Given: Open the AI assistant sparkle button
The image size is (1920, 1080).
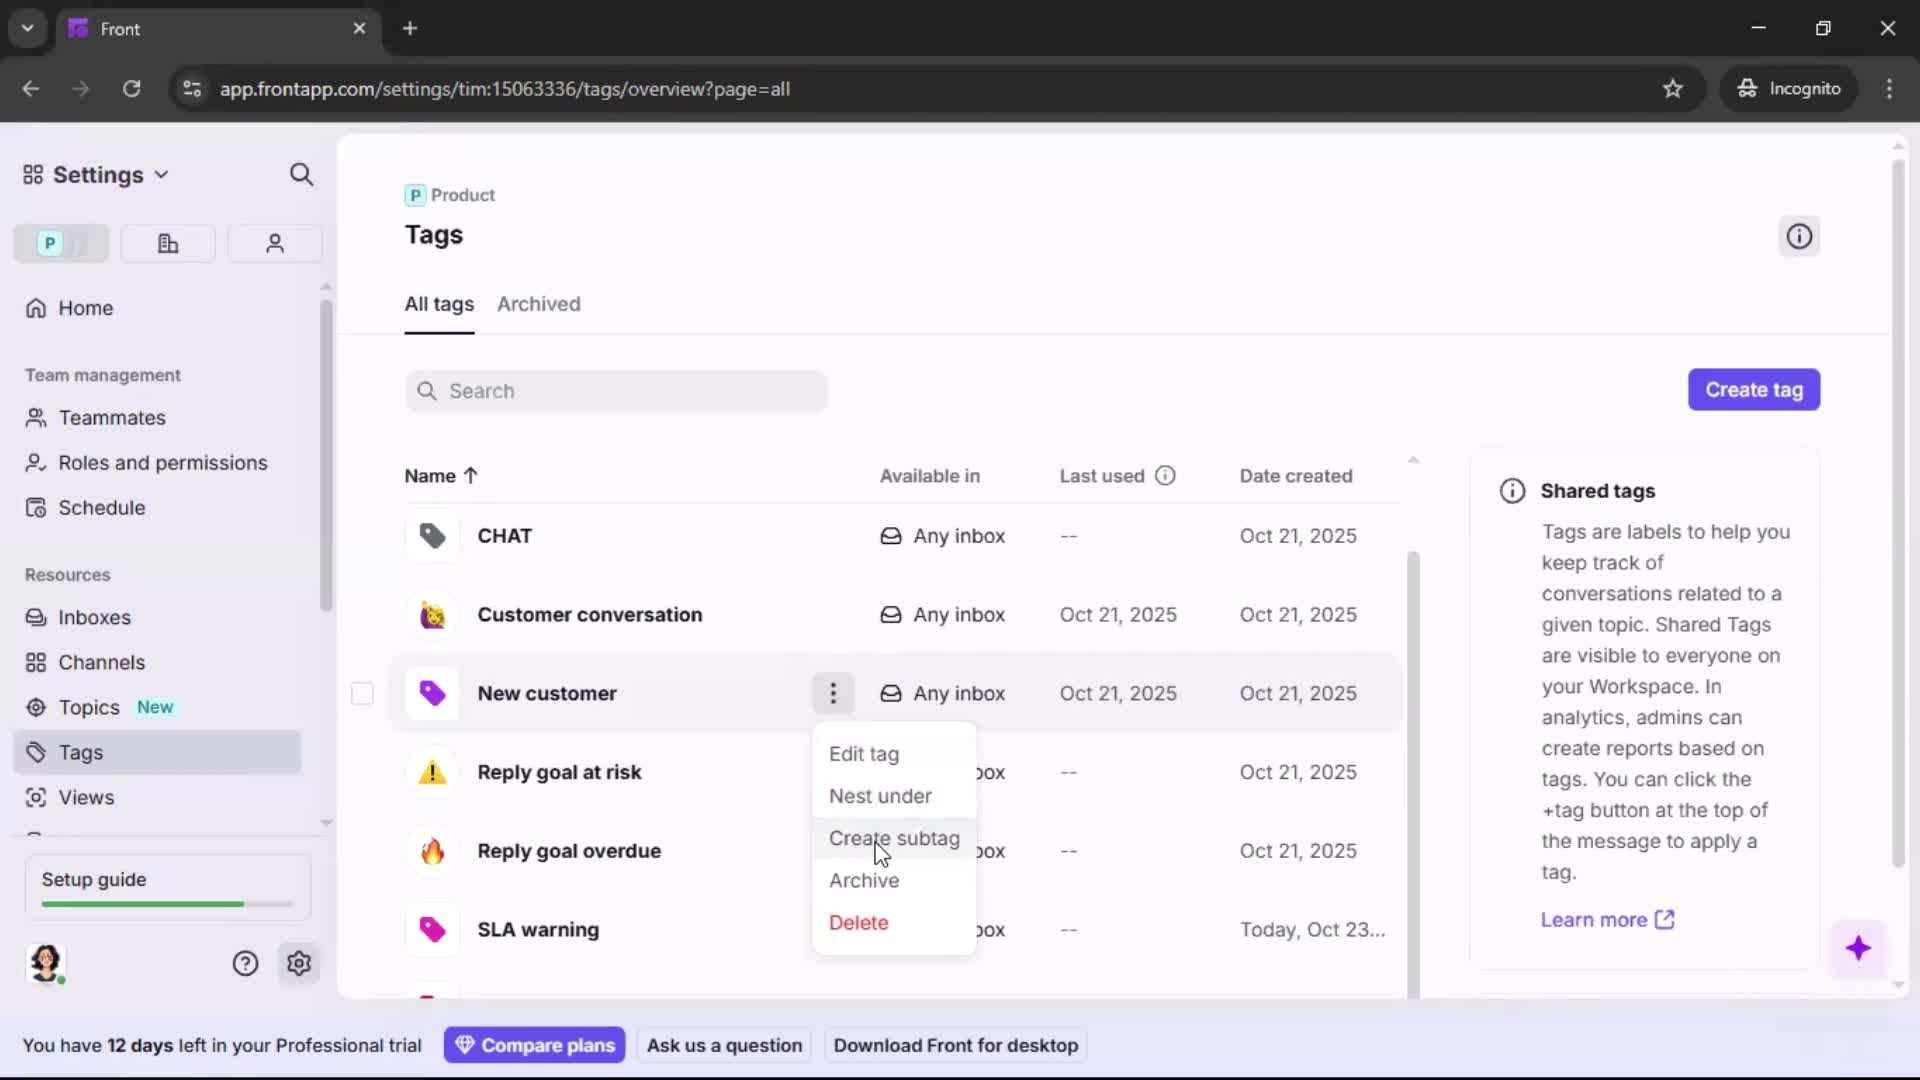Looking at the screenshot, I should 1860,948.
